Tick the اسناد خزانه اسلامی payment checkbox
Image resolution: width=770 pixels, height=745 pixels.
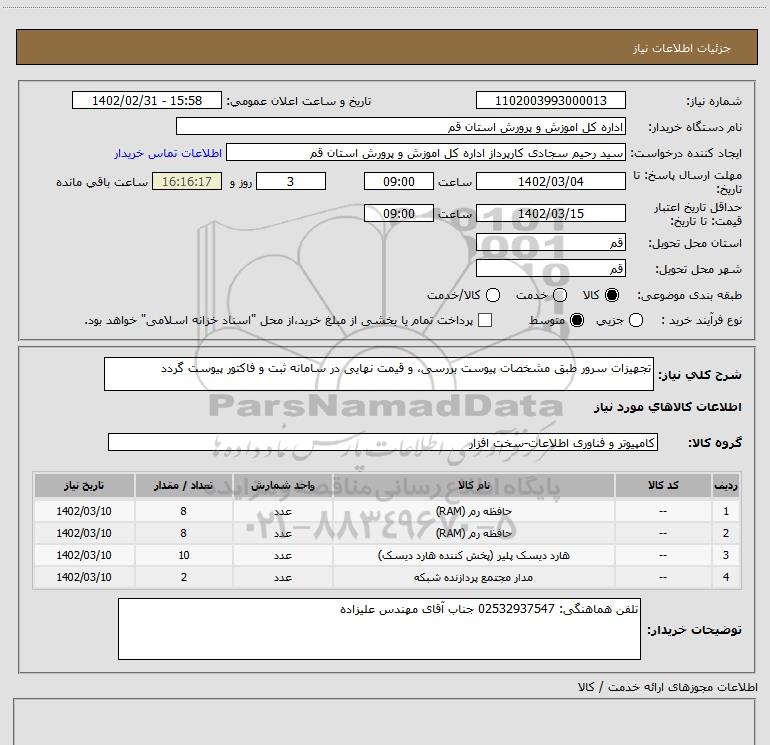pyautogui.click(x=485, y=320)
